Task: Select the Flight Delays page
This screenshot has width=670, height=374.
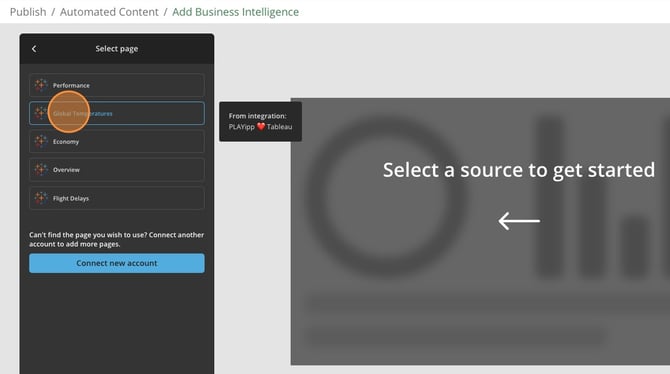Action: click(x=117, y=198)
